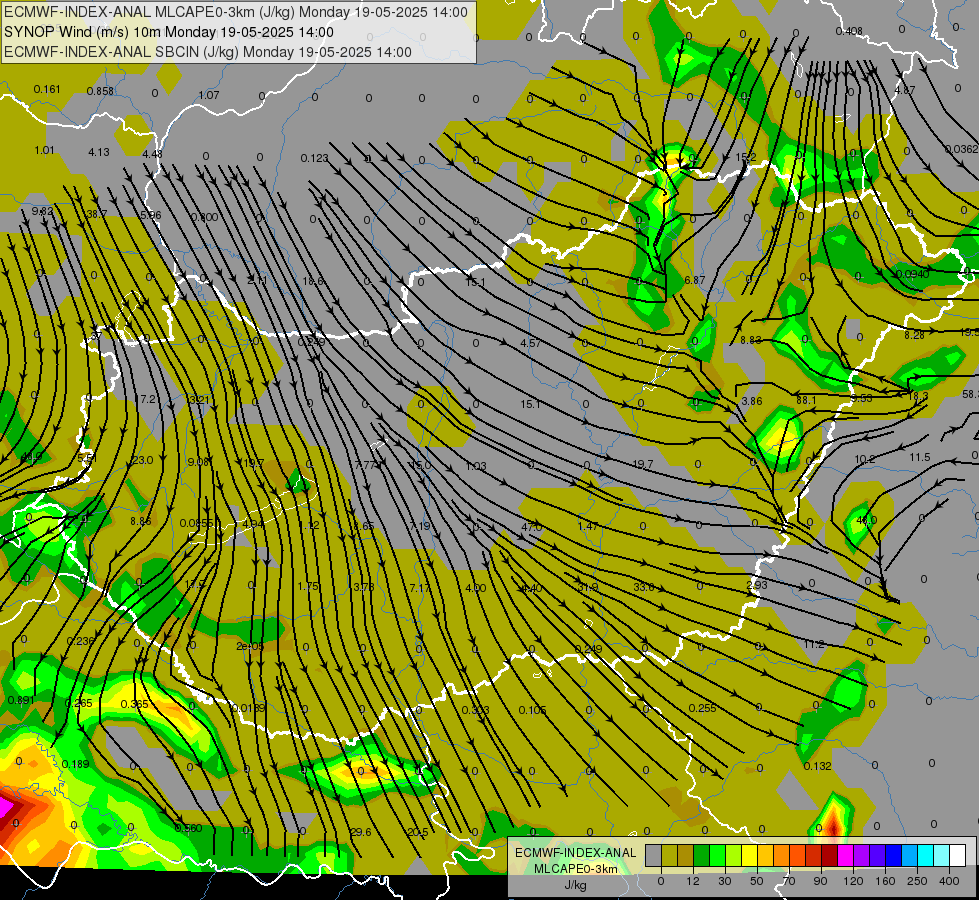Screen dimensions: 979x900
Task: Click the legend scale label 400
Action: point(949,881)
